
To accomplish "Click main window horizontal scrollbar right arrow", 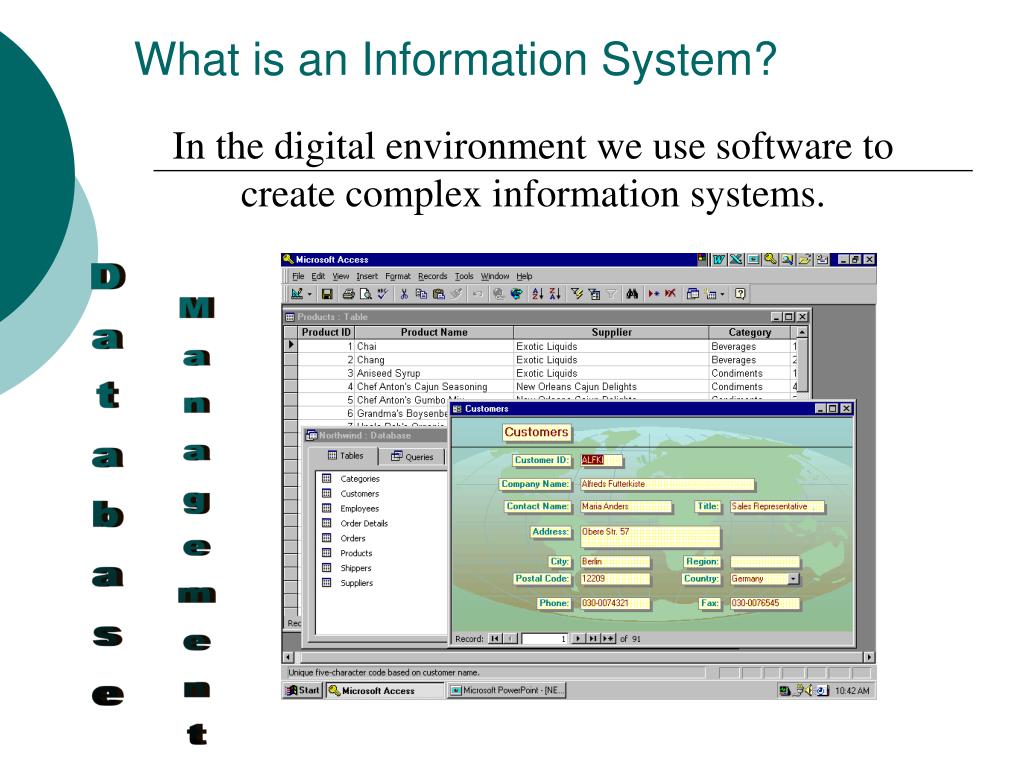I will tap(869, 657).
